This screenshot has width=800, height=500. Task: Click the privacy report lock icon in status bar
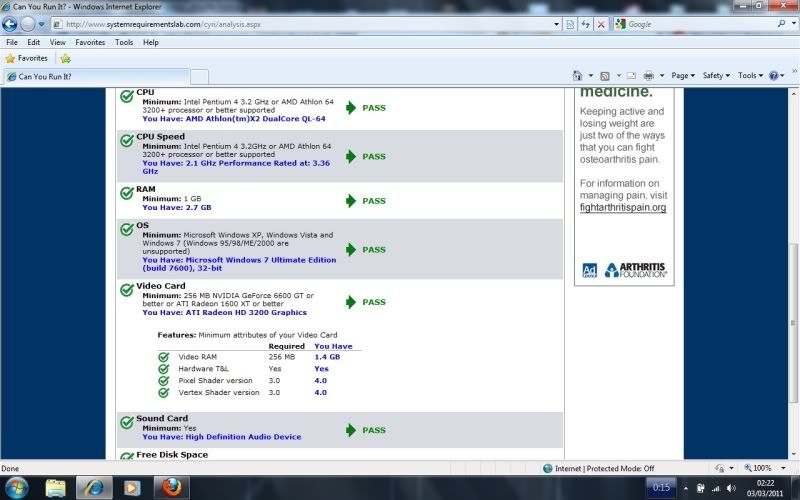(720, 468)
